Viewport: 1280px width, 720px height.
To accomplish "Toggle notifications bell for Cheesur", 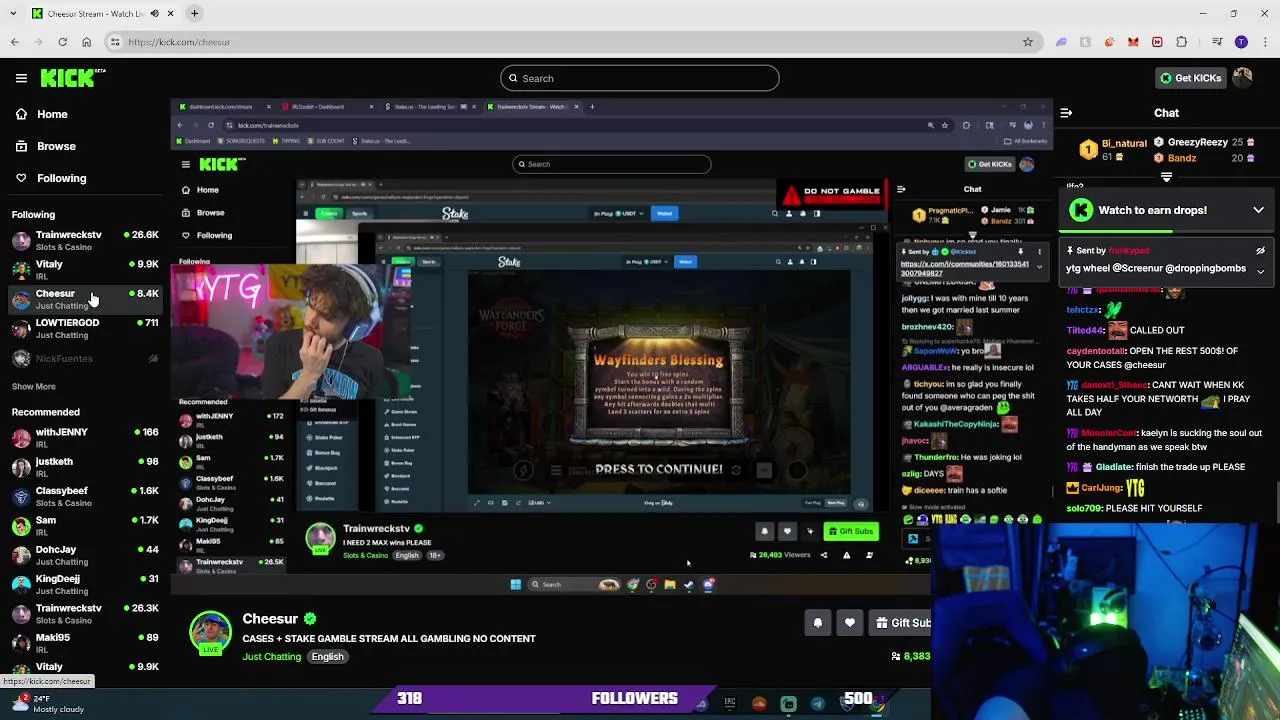I will coord(817,623).
